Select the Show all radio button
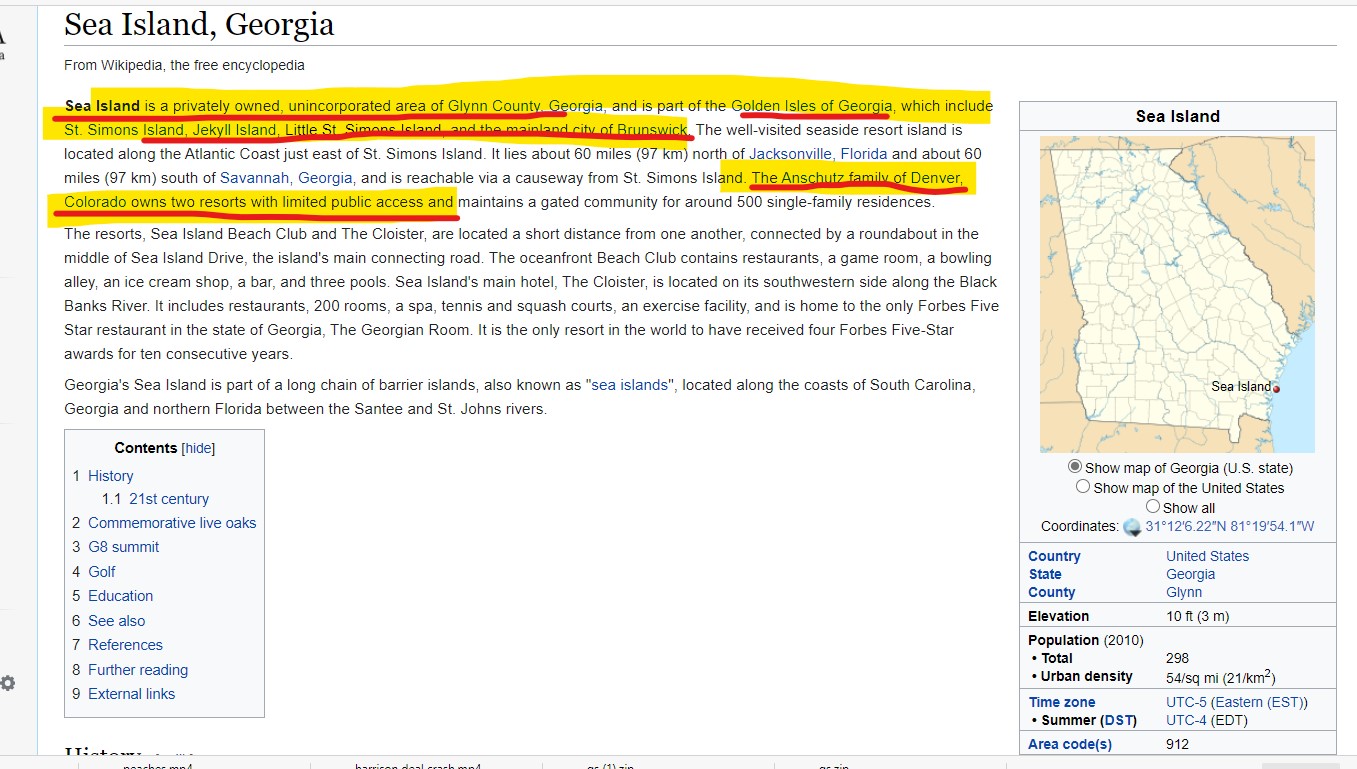The width and height of the screenshot is (1357, 769). (1153, 507)
